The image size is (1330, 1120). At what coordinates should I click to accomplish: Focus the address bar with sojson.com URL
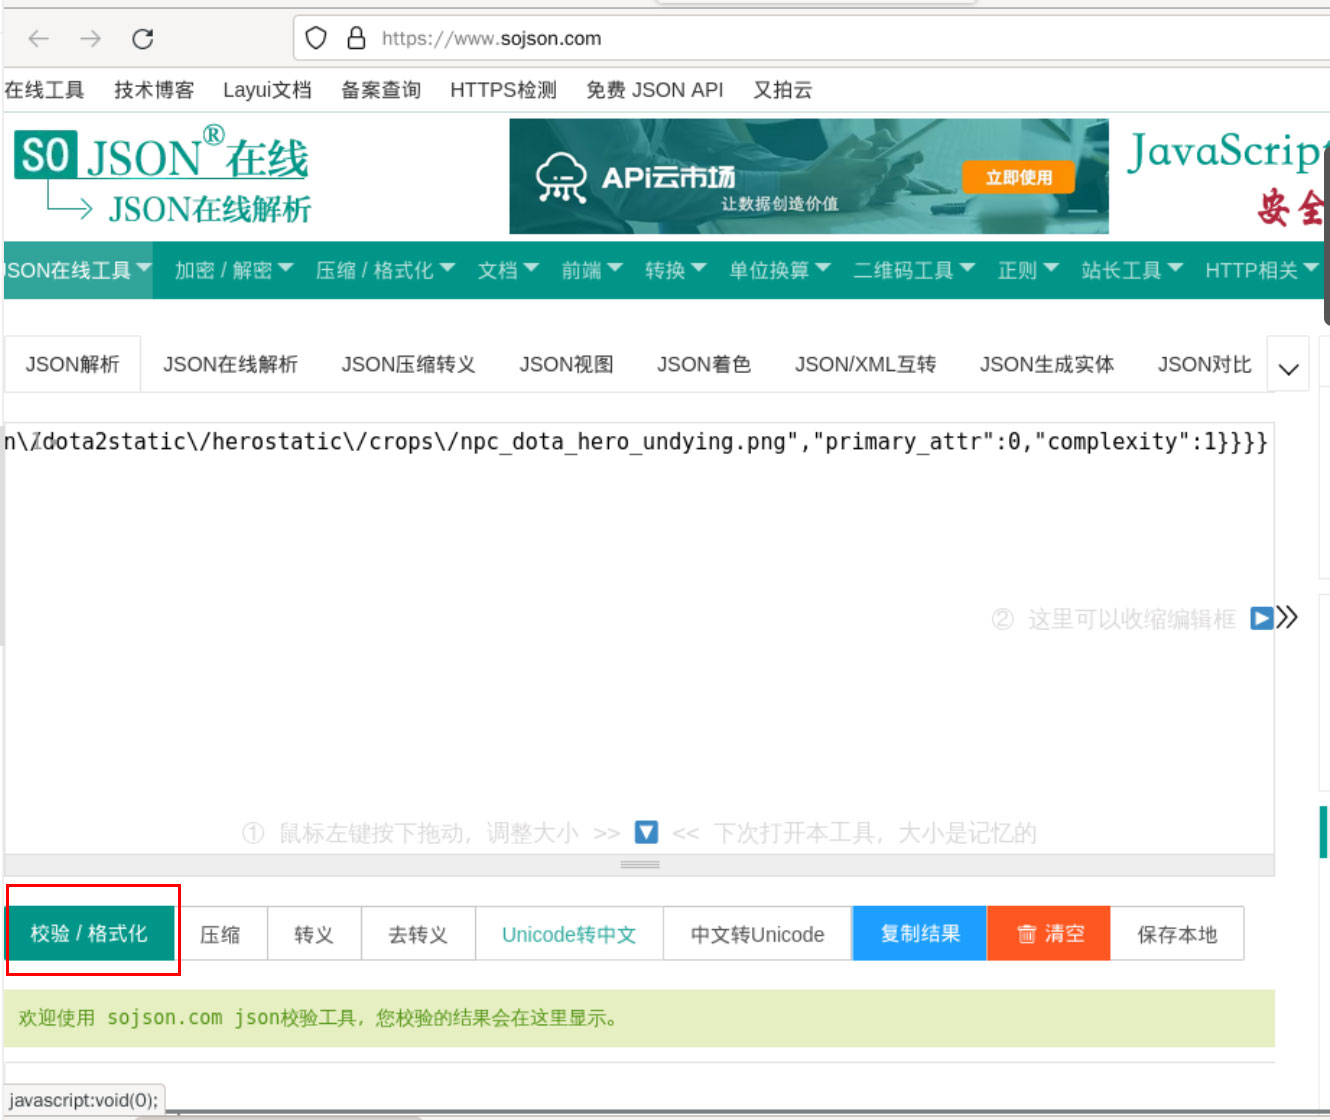click(x=810, y=38)
